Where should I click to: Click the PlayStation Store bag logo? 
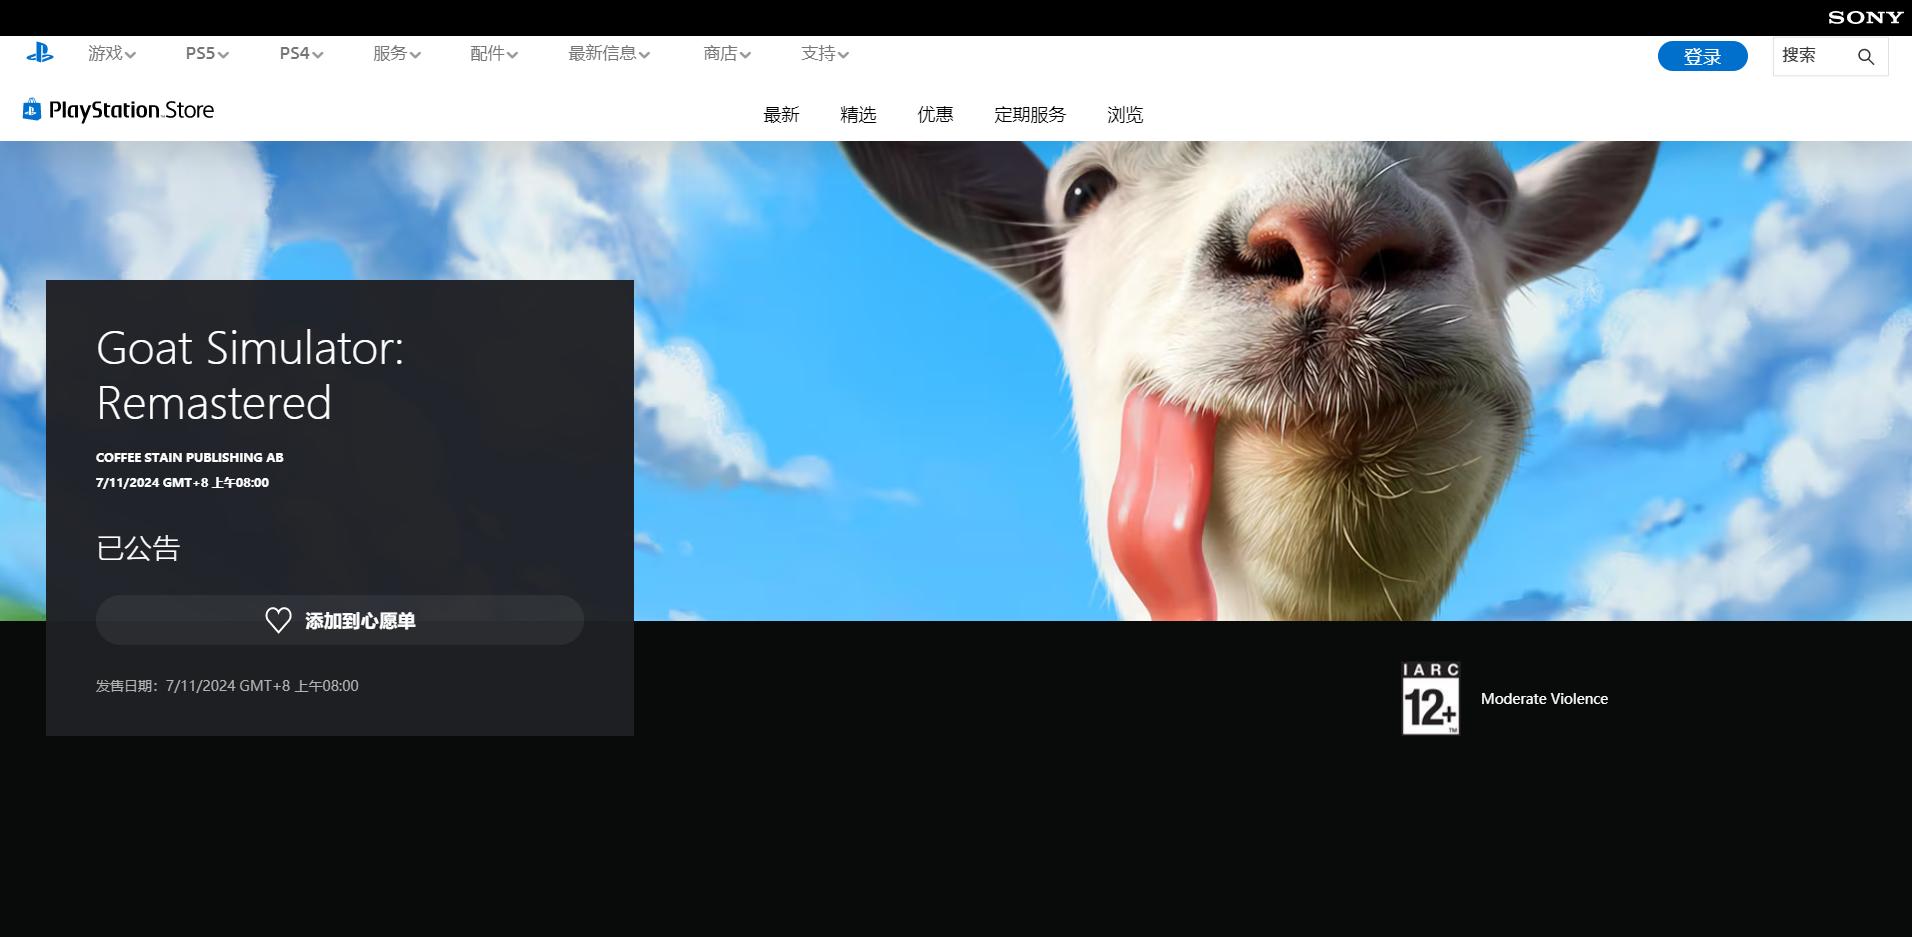(x=32, y=109)
